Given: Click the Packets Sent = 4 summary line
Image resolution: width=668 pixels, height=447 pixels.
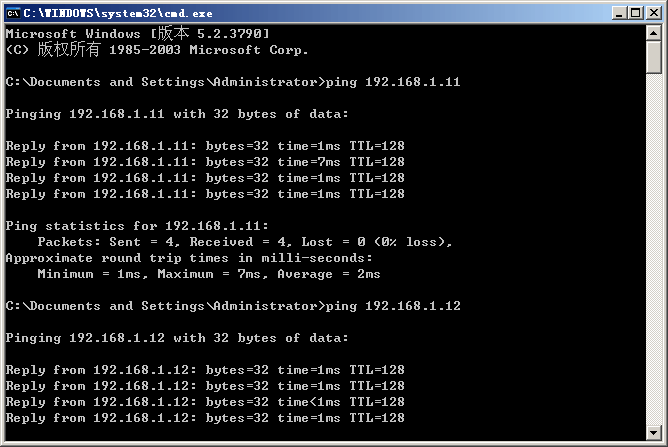Looking at the screenshot, I should coord(245,242).
